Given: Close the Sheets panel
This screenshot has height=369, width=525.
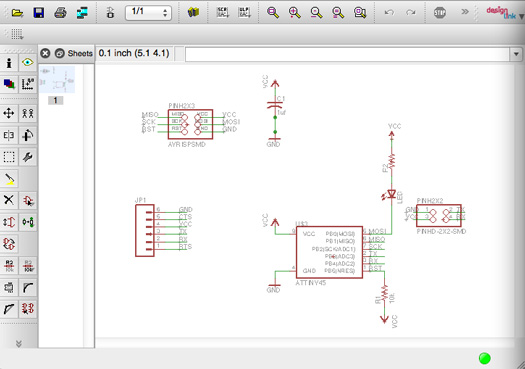Looking at the screenshot, I should 45,53.
